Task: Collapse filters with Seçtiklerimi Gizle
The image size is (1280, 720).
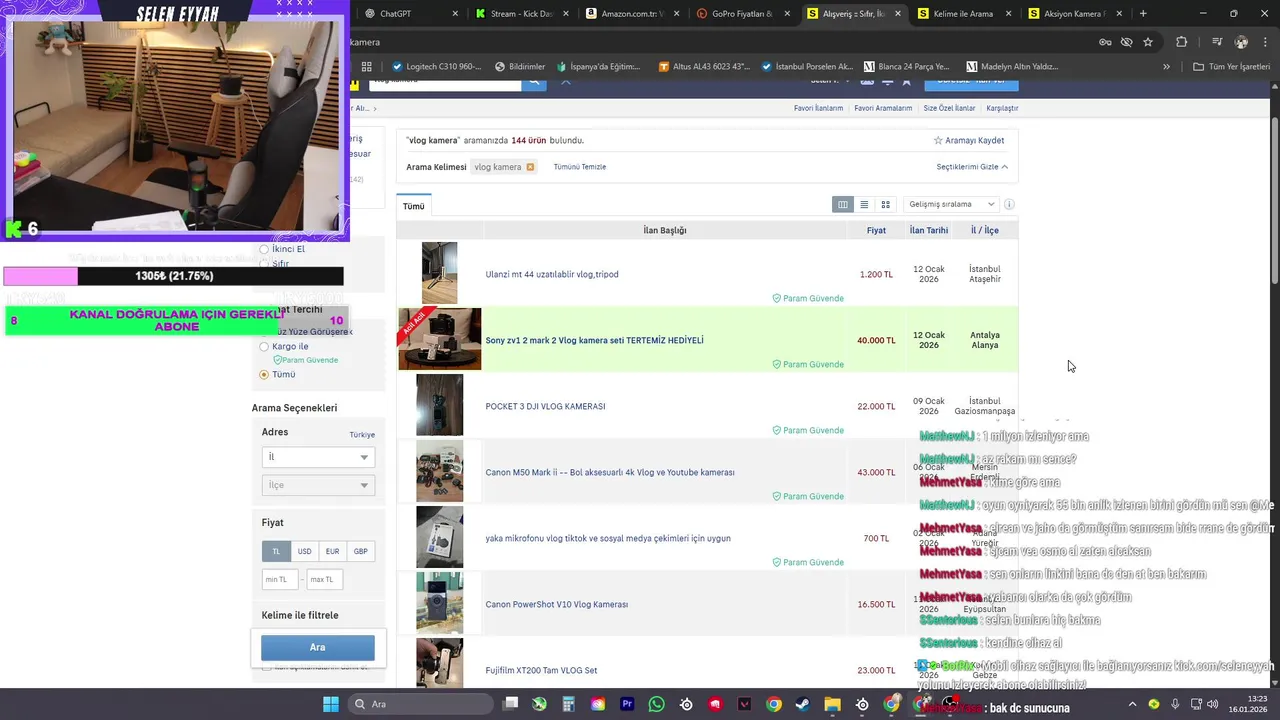Action: tap(972, 167)
